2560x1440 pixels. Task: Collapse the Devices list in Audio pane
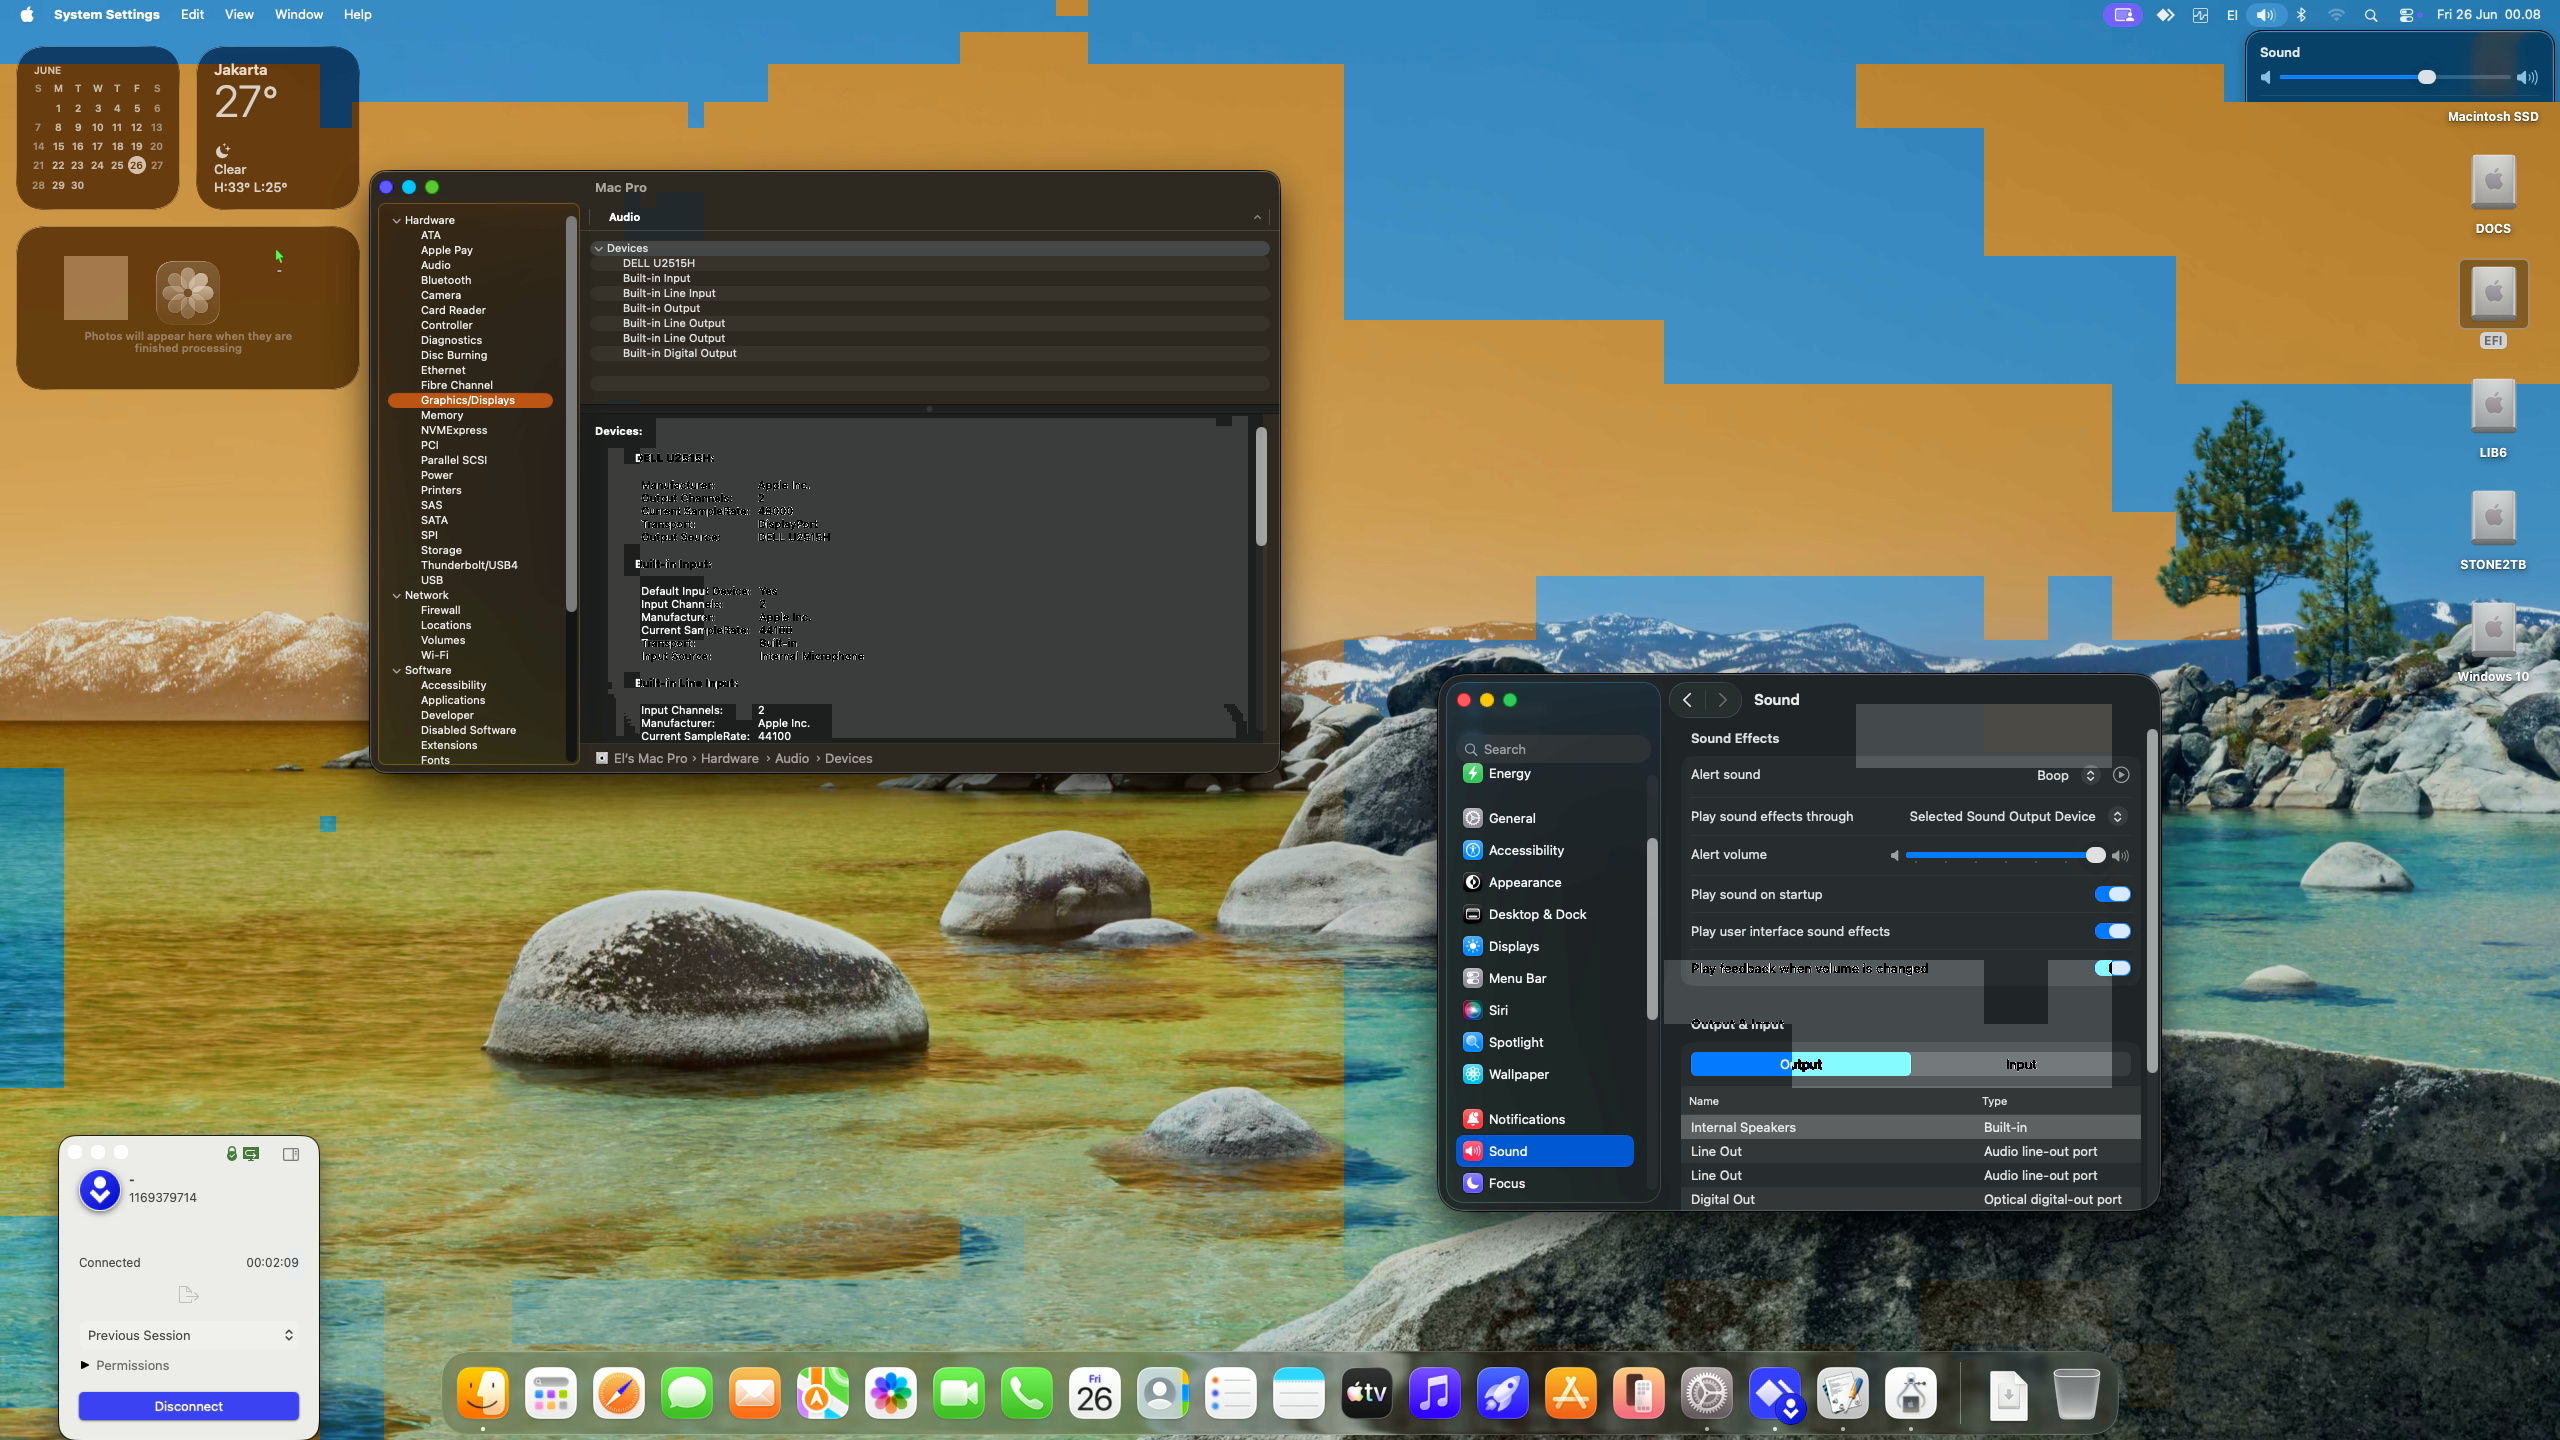pos(598,248)
